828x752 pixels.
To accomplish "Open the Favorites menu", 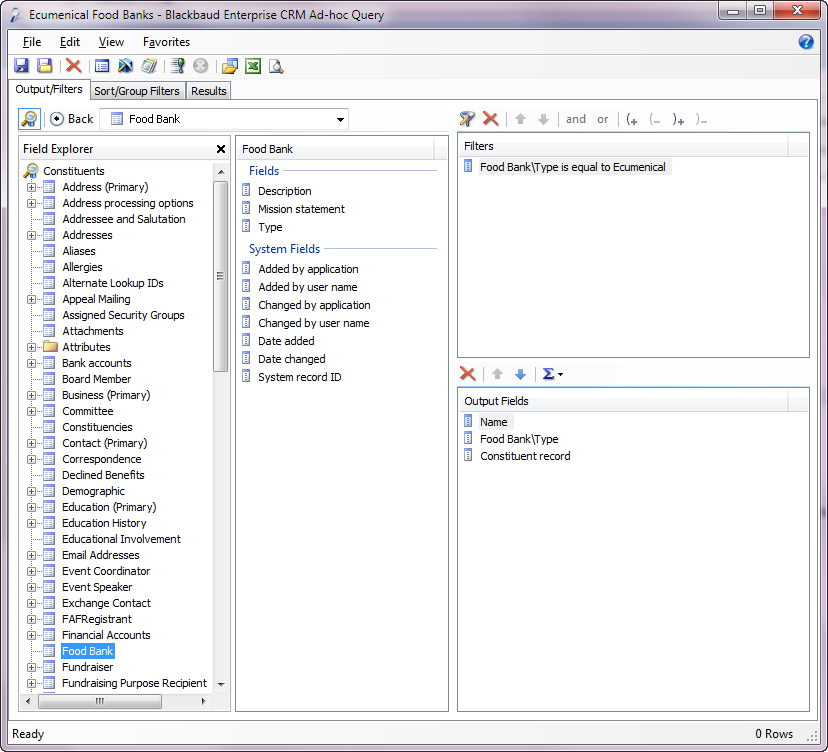I will 166,42.
